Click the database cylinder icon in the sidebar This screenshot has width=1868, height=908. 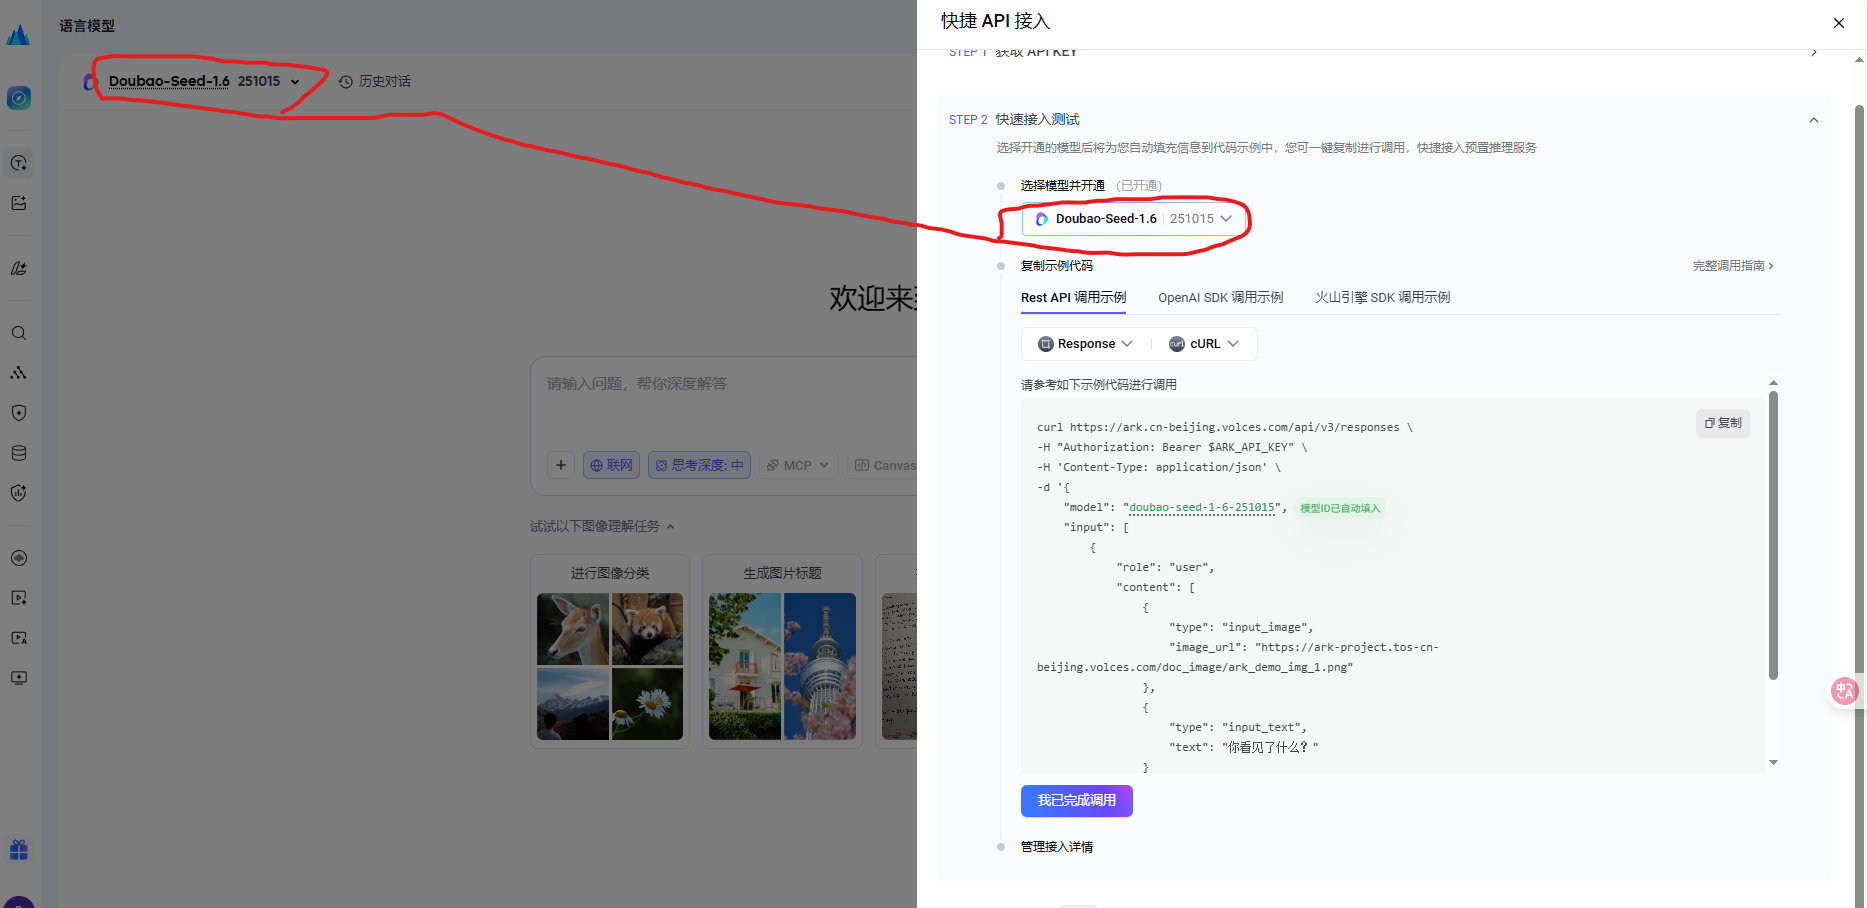[x=19, y=453]
